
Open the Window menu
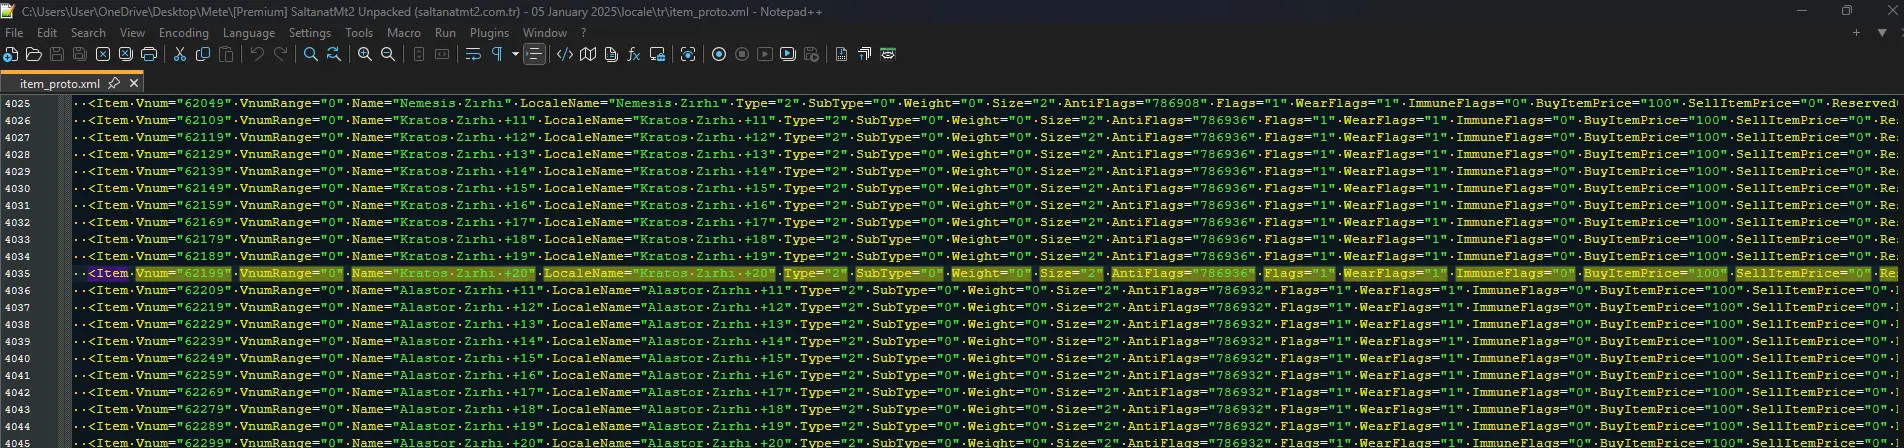pyautogui.click(x=545, y=33)
